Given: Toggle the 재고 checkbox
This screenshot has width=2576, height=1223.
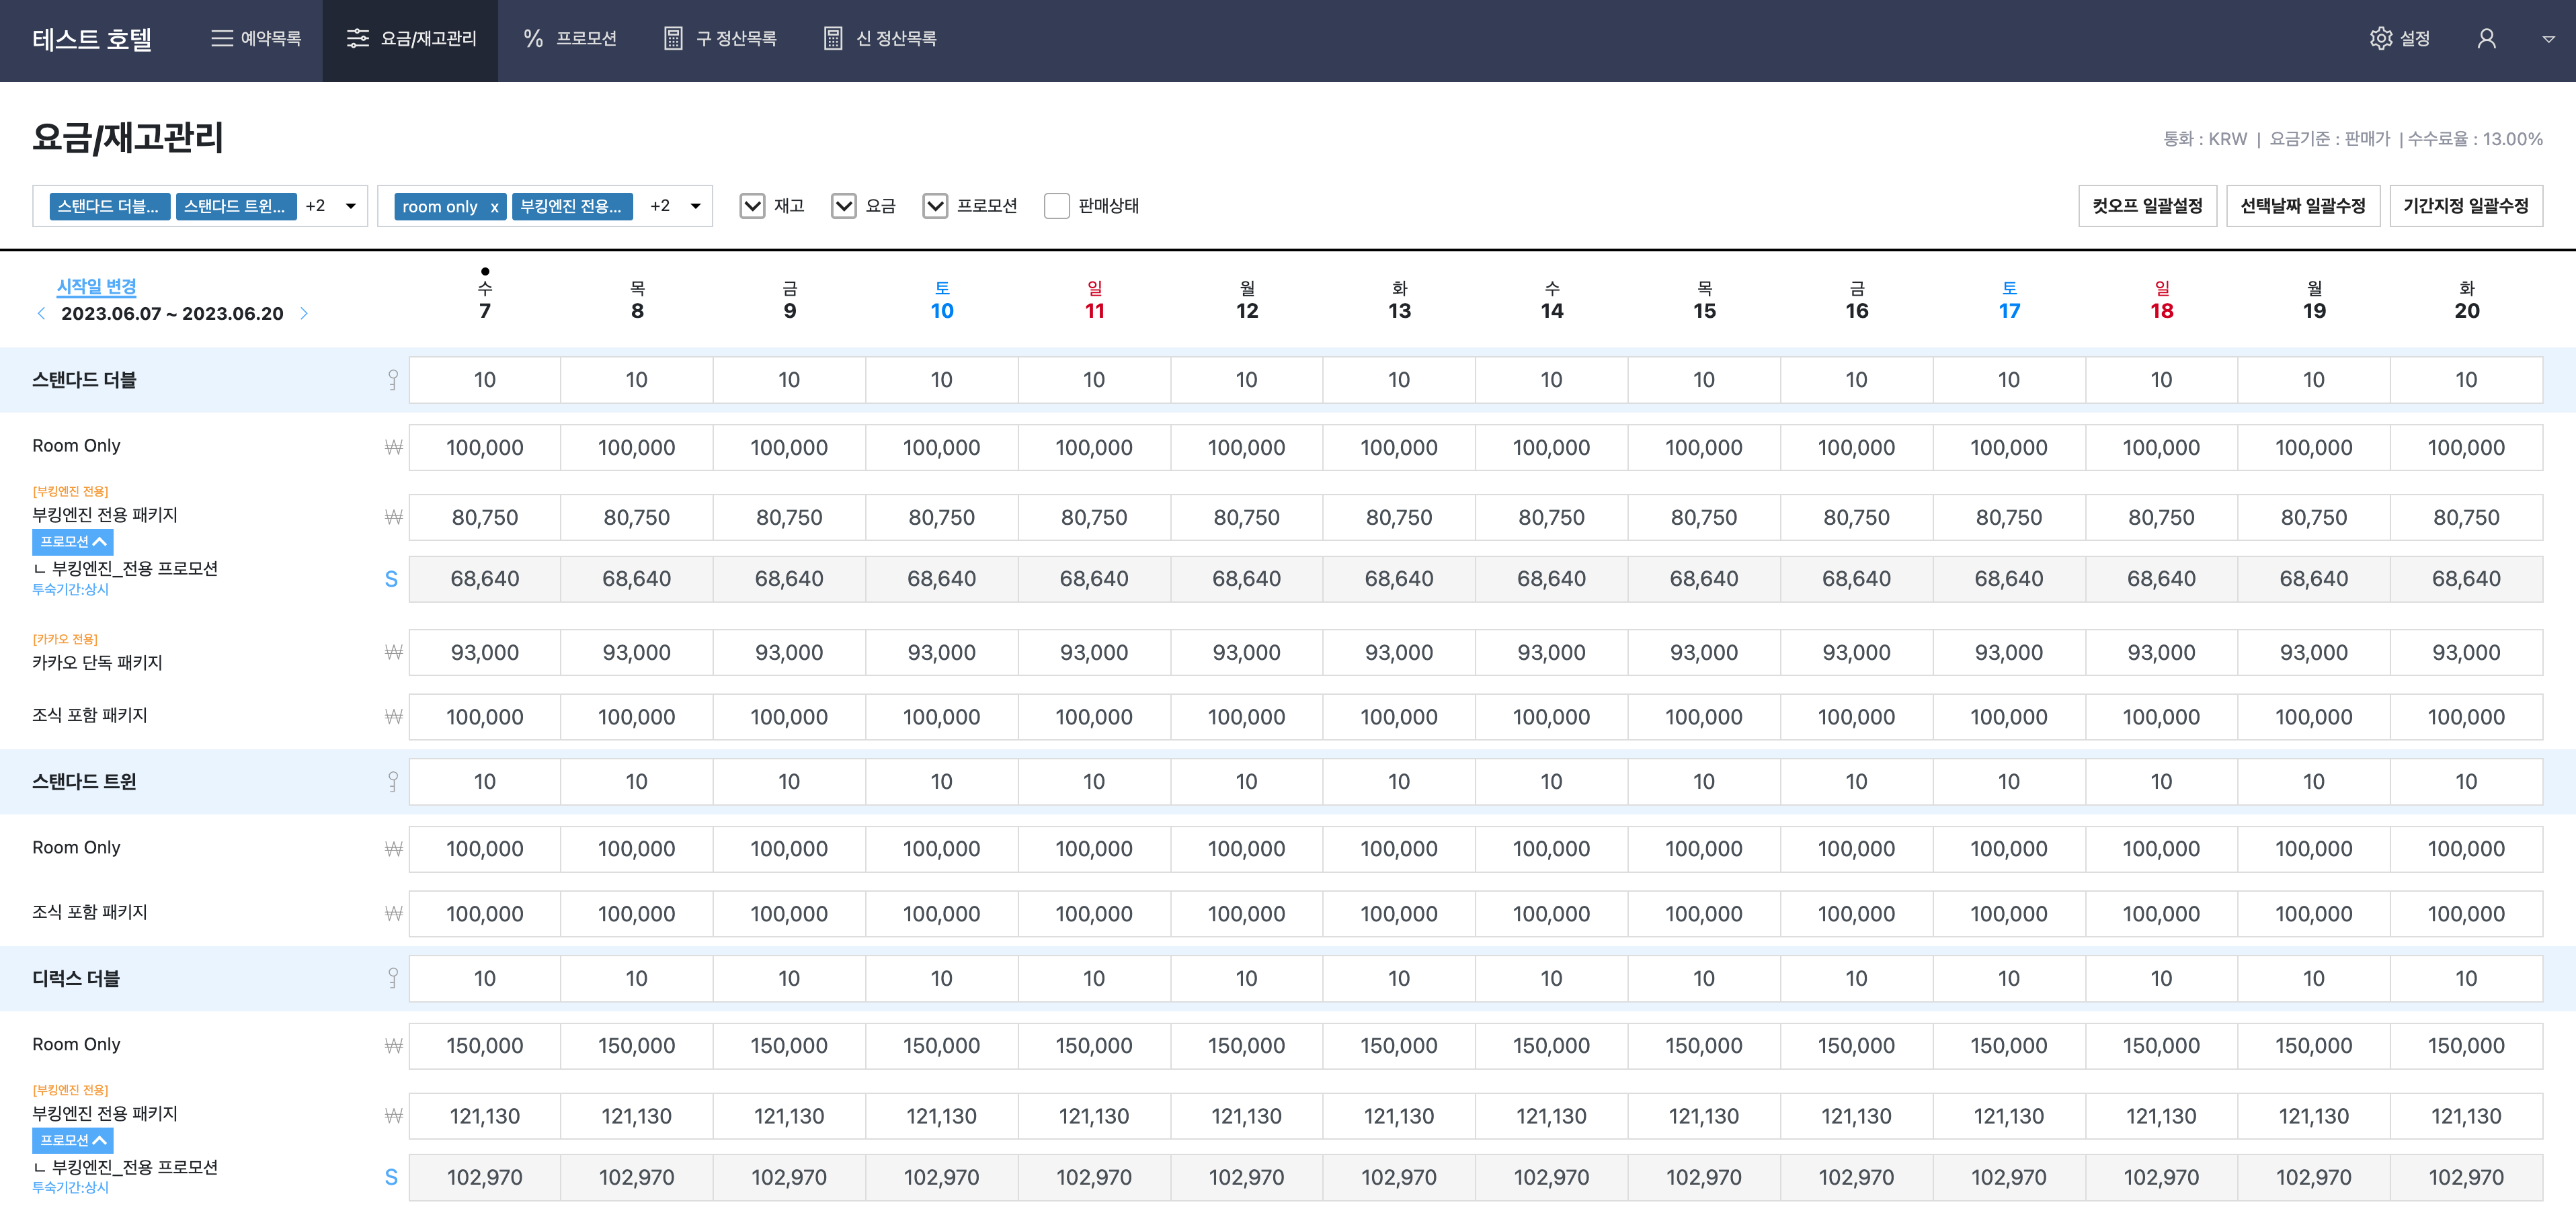Looking at the screenshot, I should (x=752, y=206).
